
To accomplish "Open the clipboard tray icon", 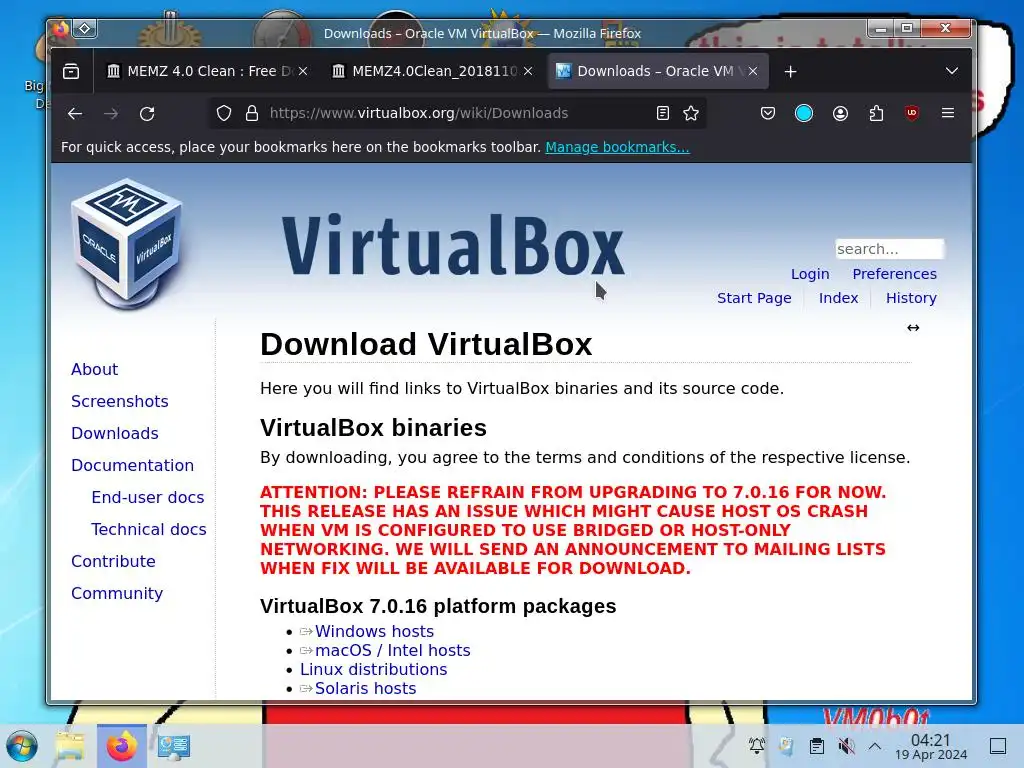I will point(816,746).
